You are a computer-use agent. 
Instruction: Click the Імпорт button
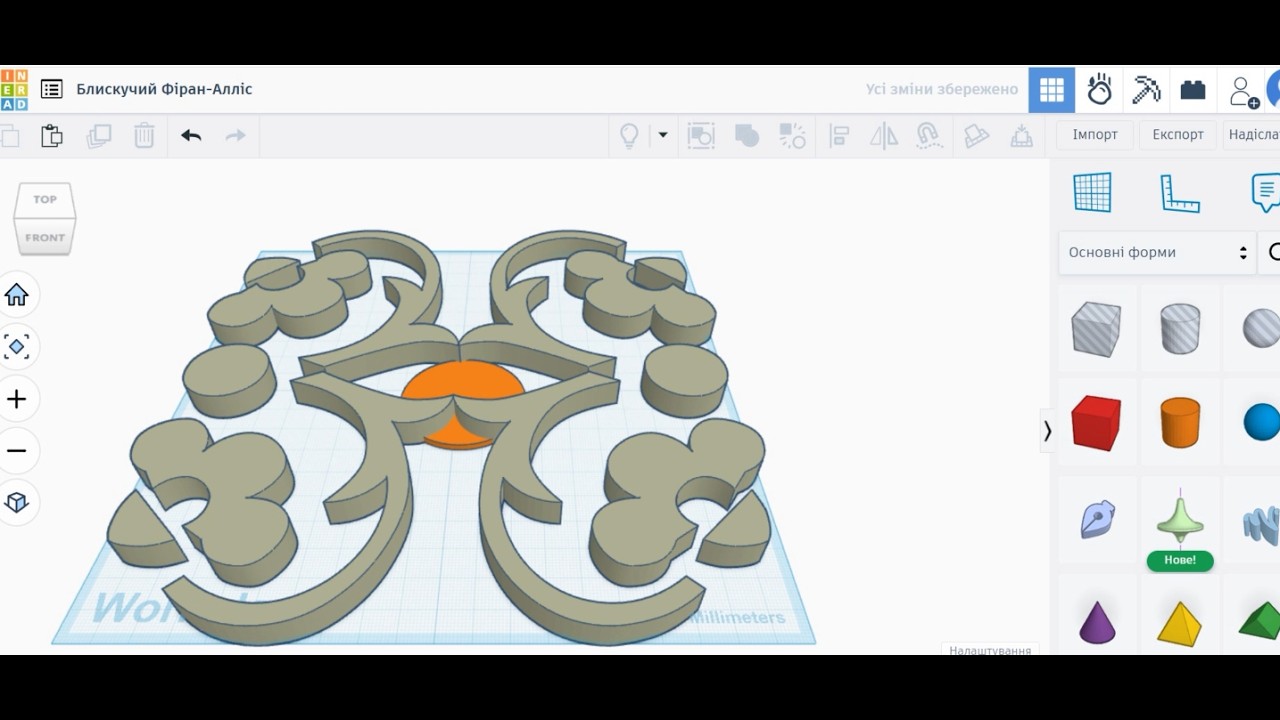pyautogui.click(x=1095, y=134)
